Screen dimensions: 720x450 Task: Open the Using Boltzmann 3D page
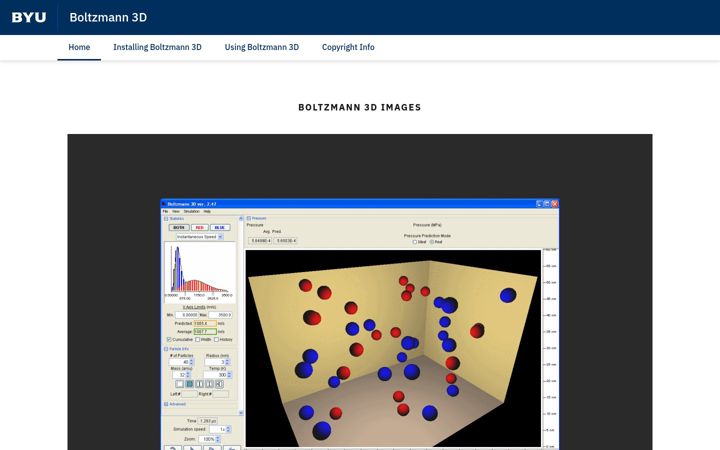pos(261,47)
